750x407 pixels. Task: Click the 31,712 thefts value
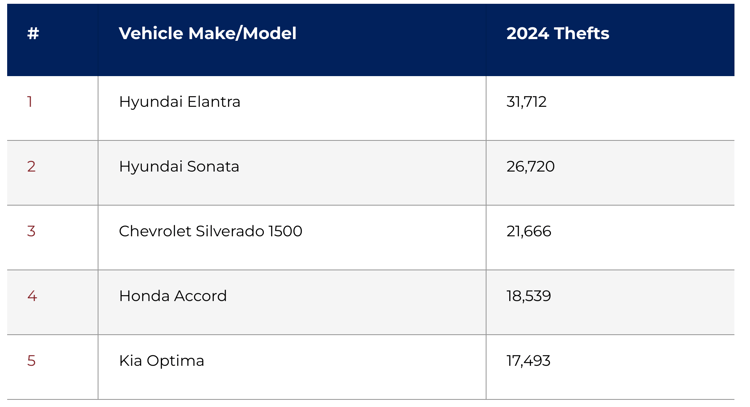(x=527, y=102)
